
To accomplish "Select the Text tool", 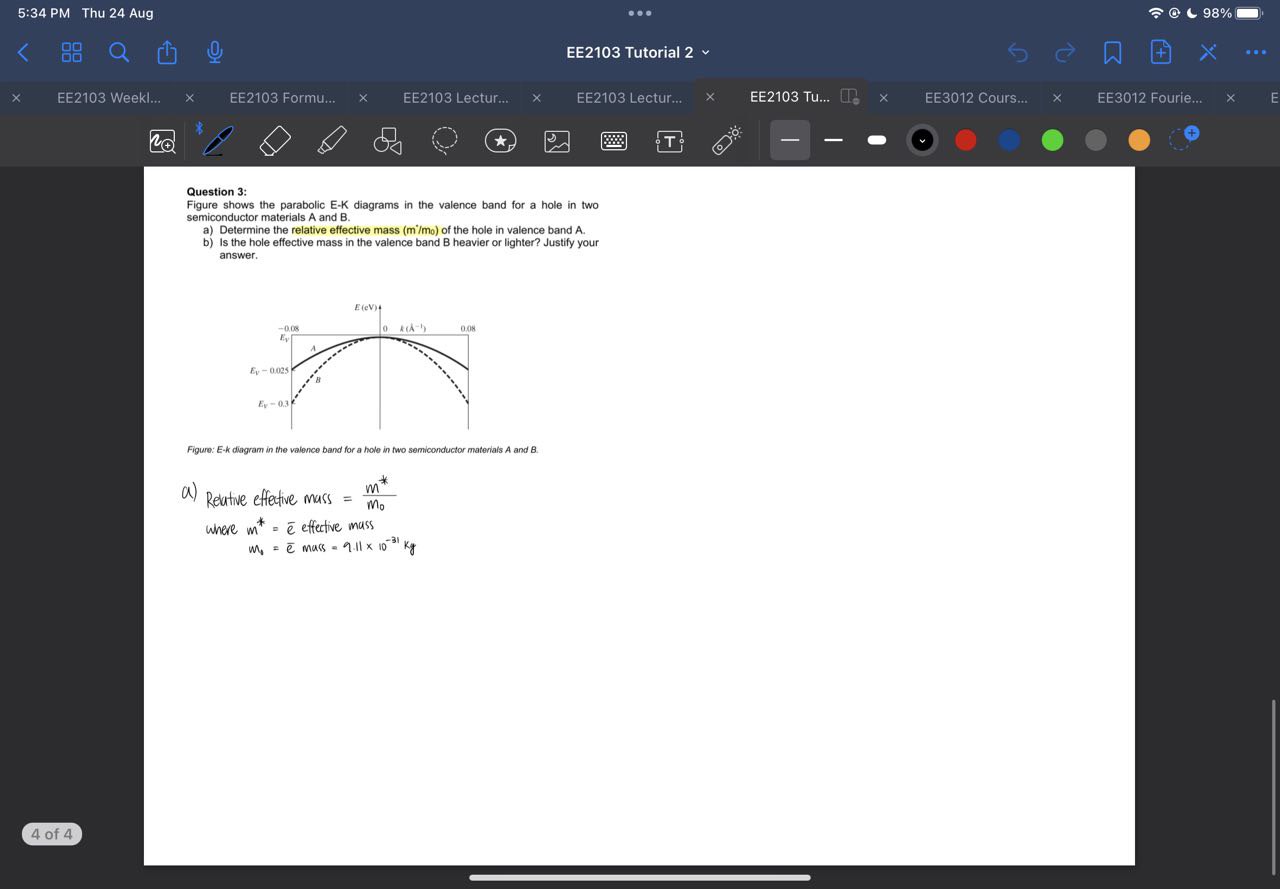I will [x=669, y=140].
